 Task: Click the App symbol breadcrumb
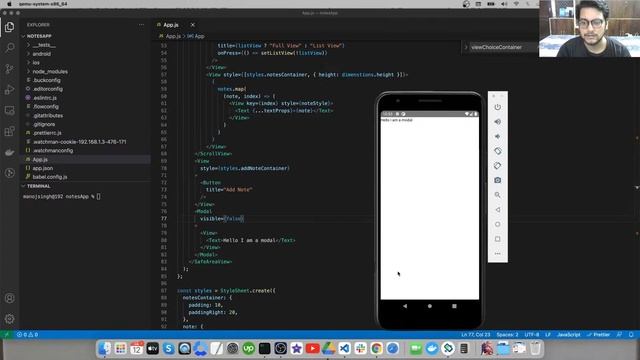click(199, 36)
